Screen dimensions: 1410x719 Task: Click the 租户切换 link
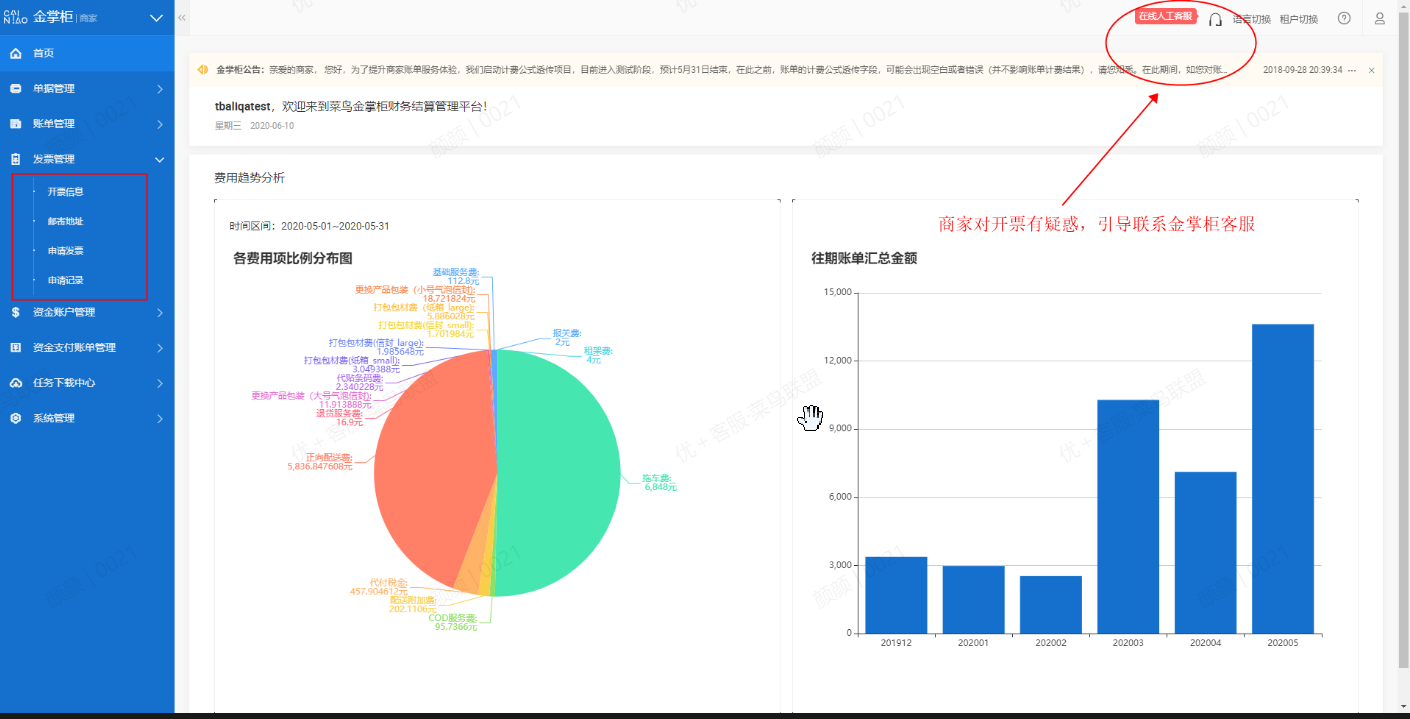point(1299,19)
